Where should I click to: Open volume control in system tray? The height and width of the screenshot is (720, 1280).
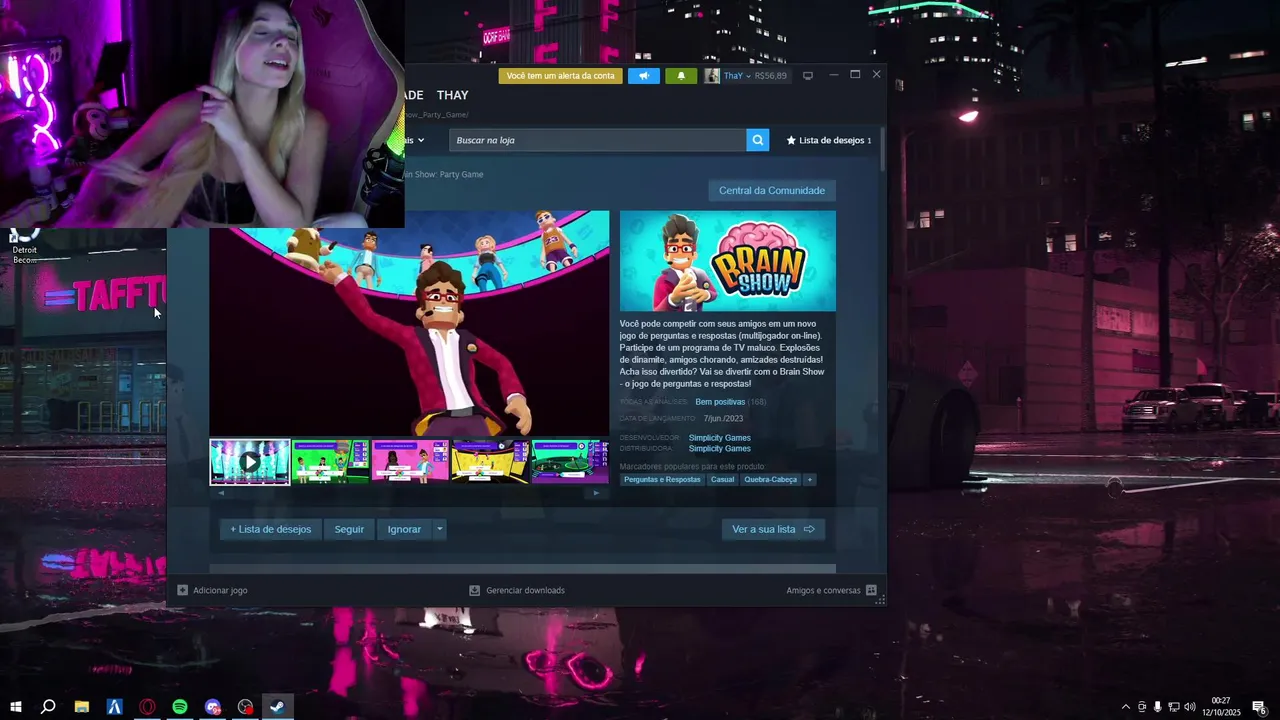click(1190, 707)
